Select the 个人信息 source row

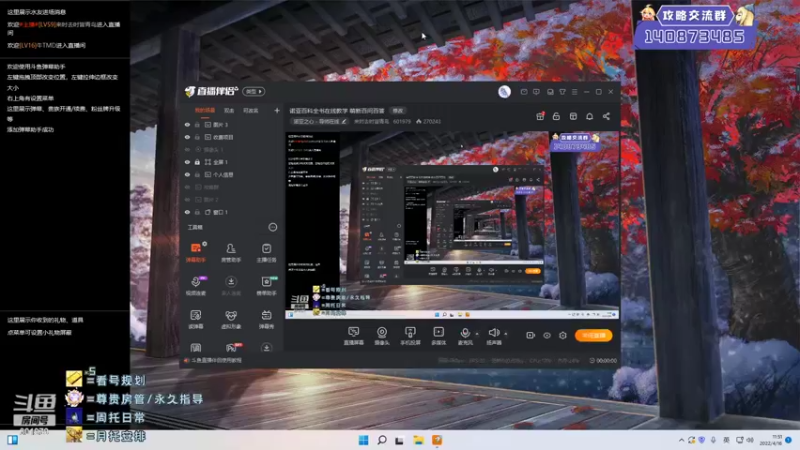click(233, 174)
